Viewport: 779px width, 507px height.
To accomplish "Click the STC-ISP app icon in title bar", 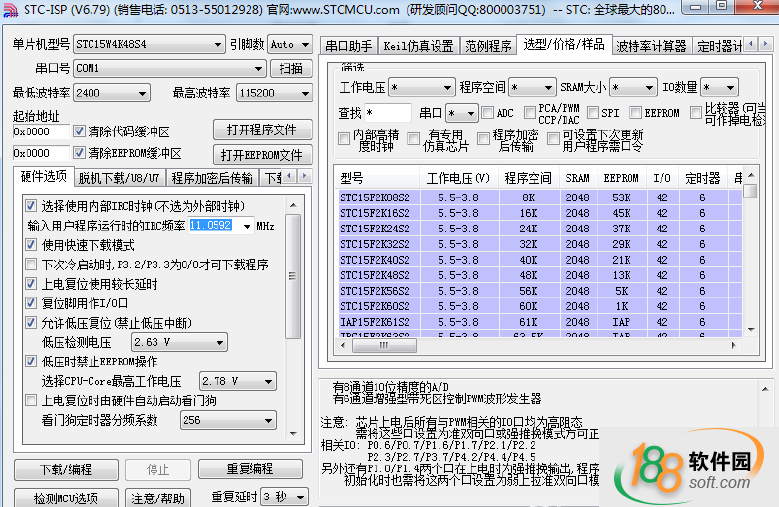I will pyautogui.click(x=10, y=10).
